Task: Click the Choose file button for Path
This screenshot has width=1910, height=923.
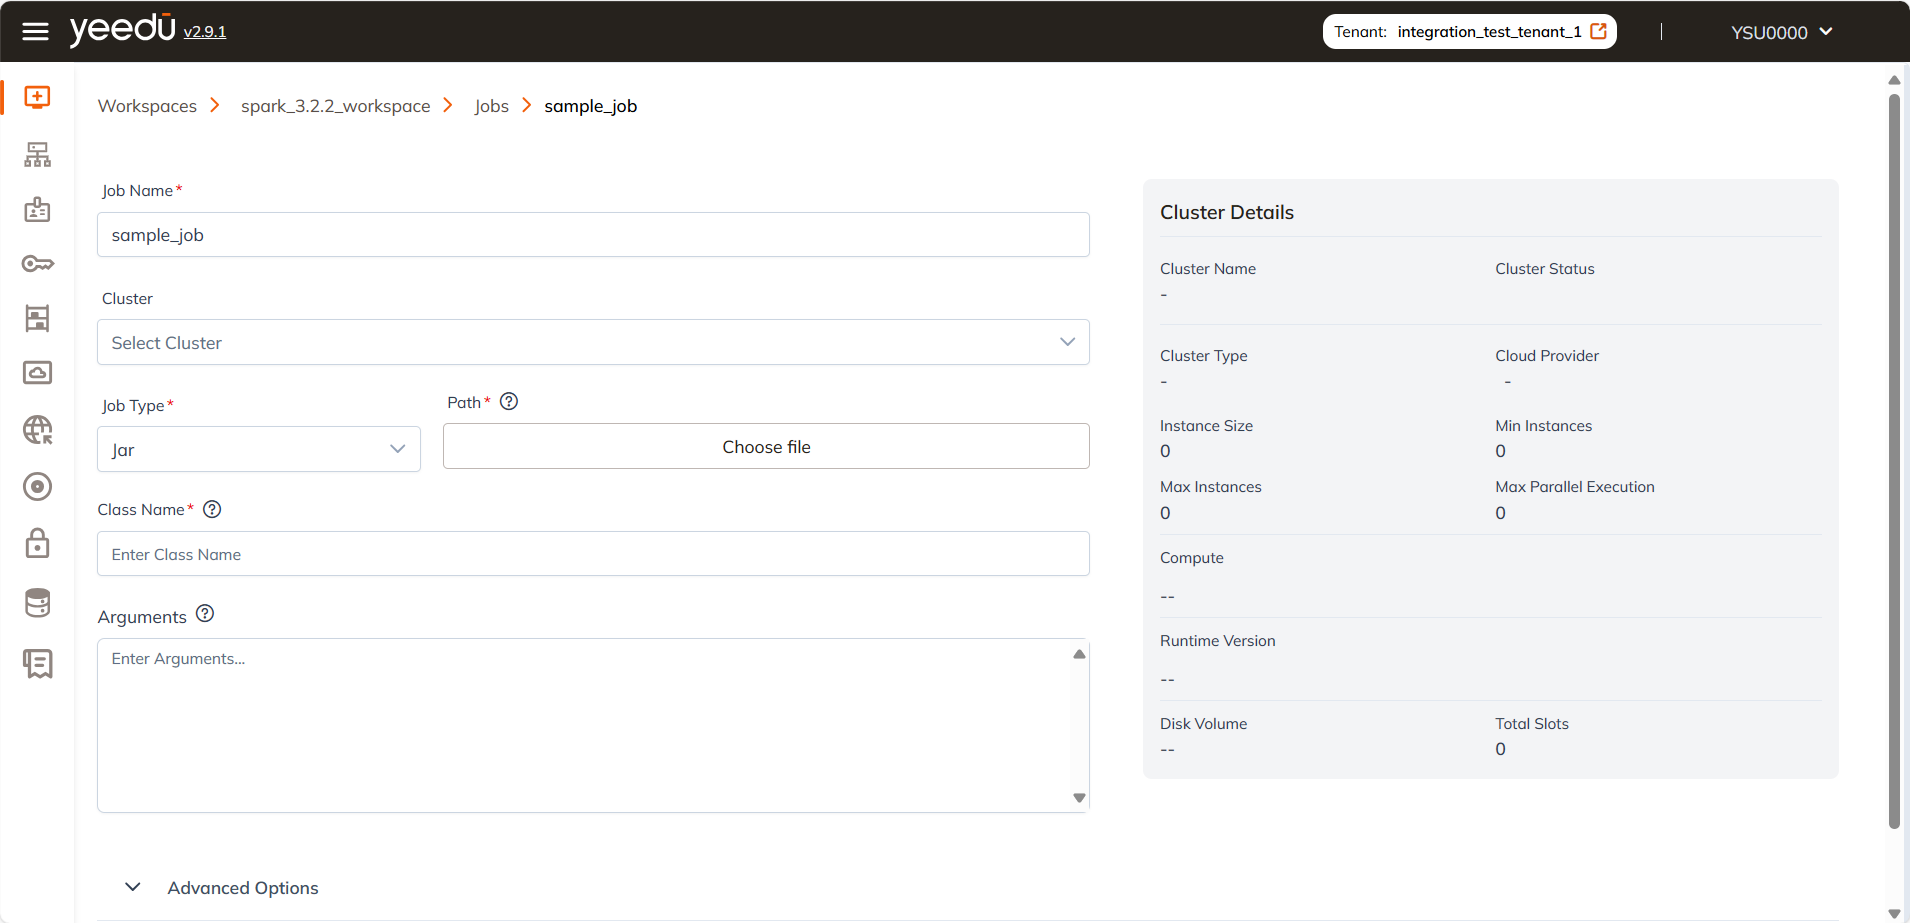Action: point(766,446)
